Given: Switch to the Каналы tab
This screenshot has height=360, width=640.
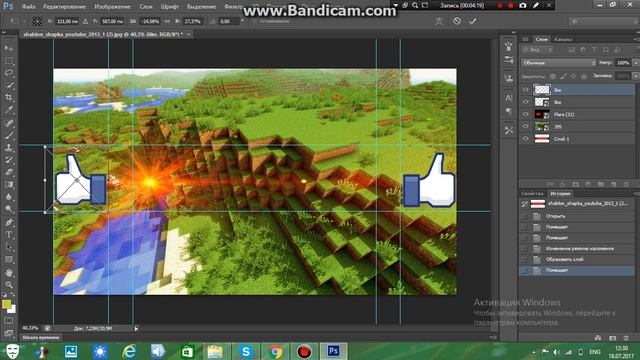Looking at the screenshot, I should pyautogui.click(x=563, y=39).
